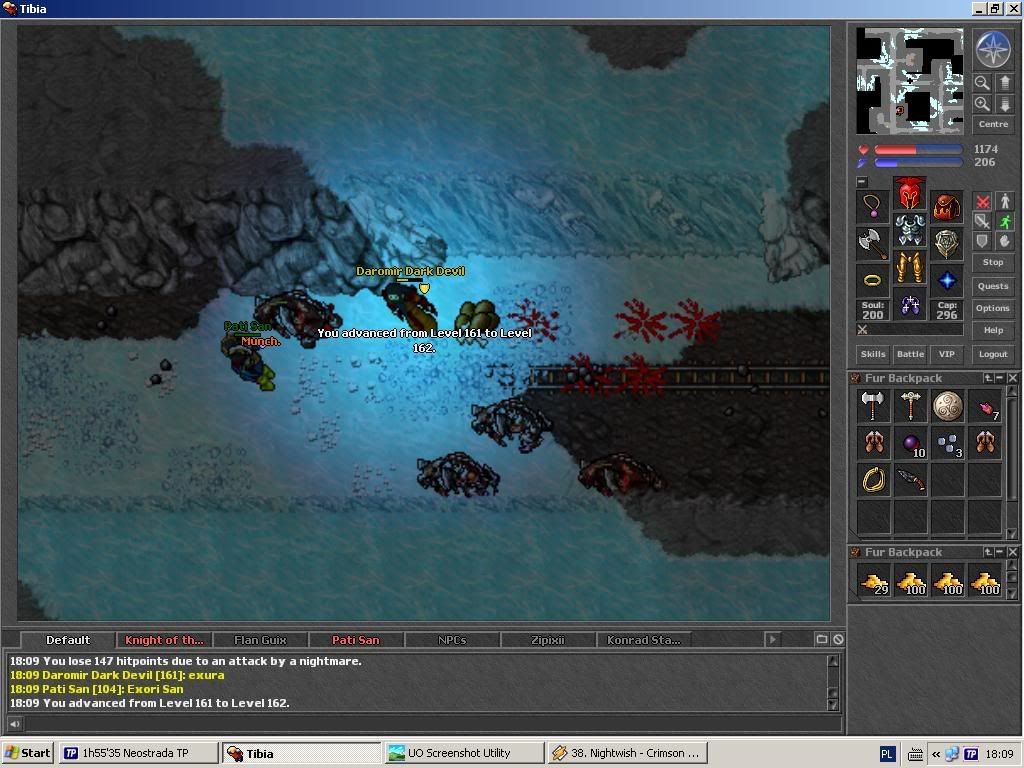Image resolution: width=1024 pixels, height=768 pixels.
Task: Open the Quests log
Action: point(993,286)
